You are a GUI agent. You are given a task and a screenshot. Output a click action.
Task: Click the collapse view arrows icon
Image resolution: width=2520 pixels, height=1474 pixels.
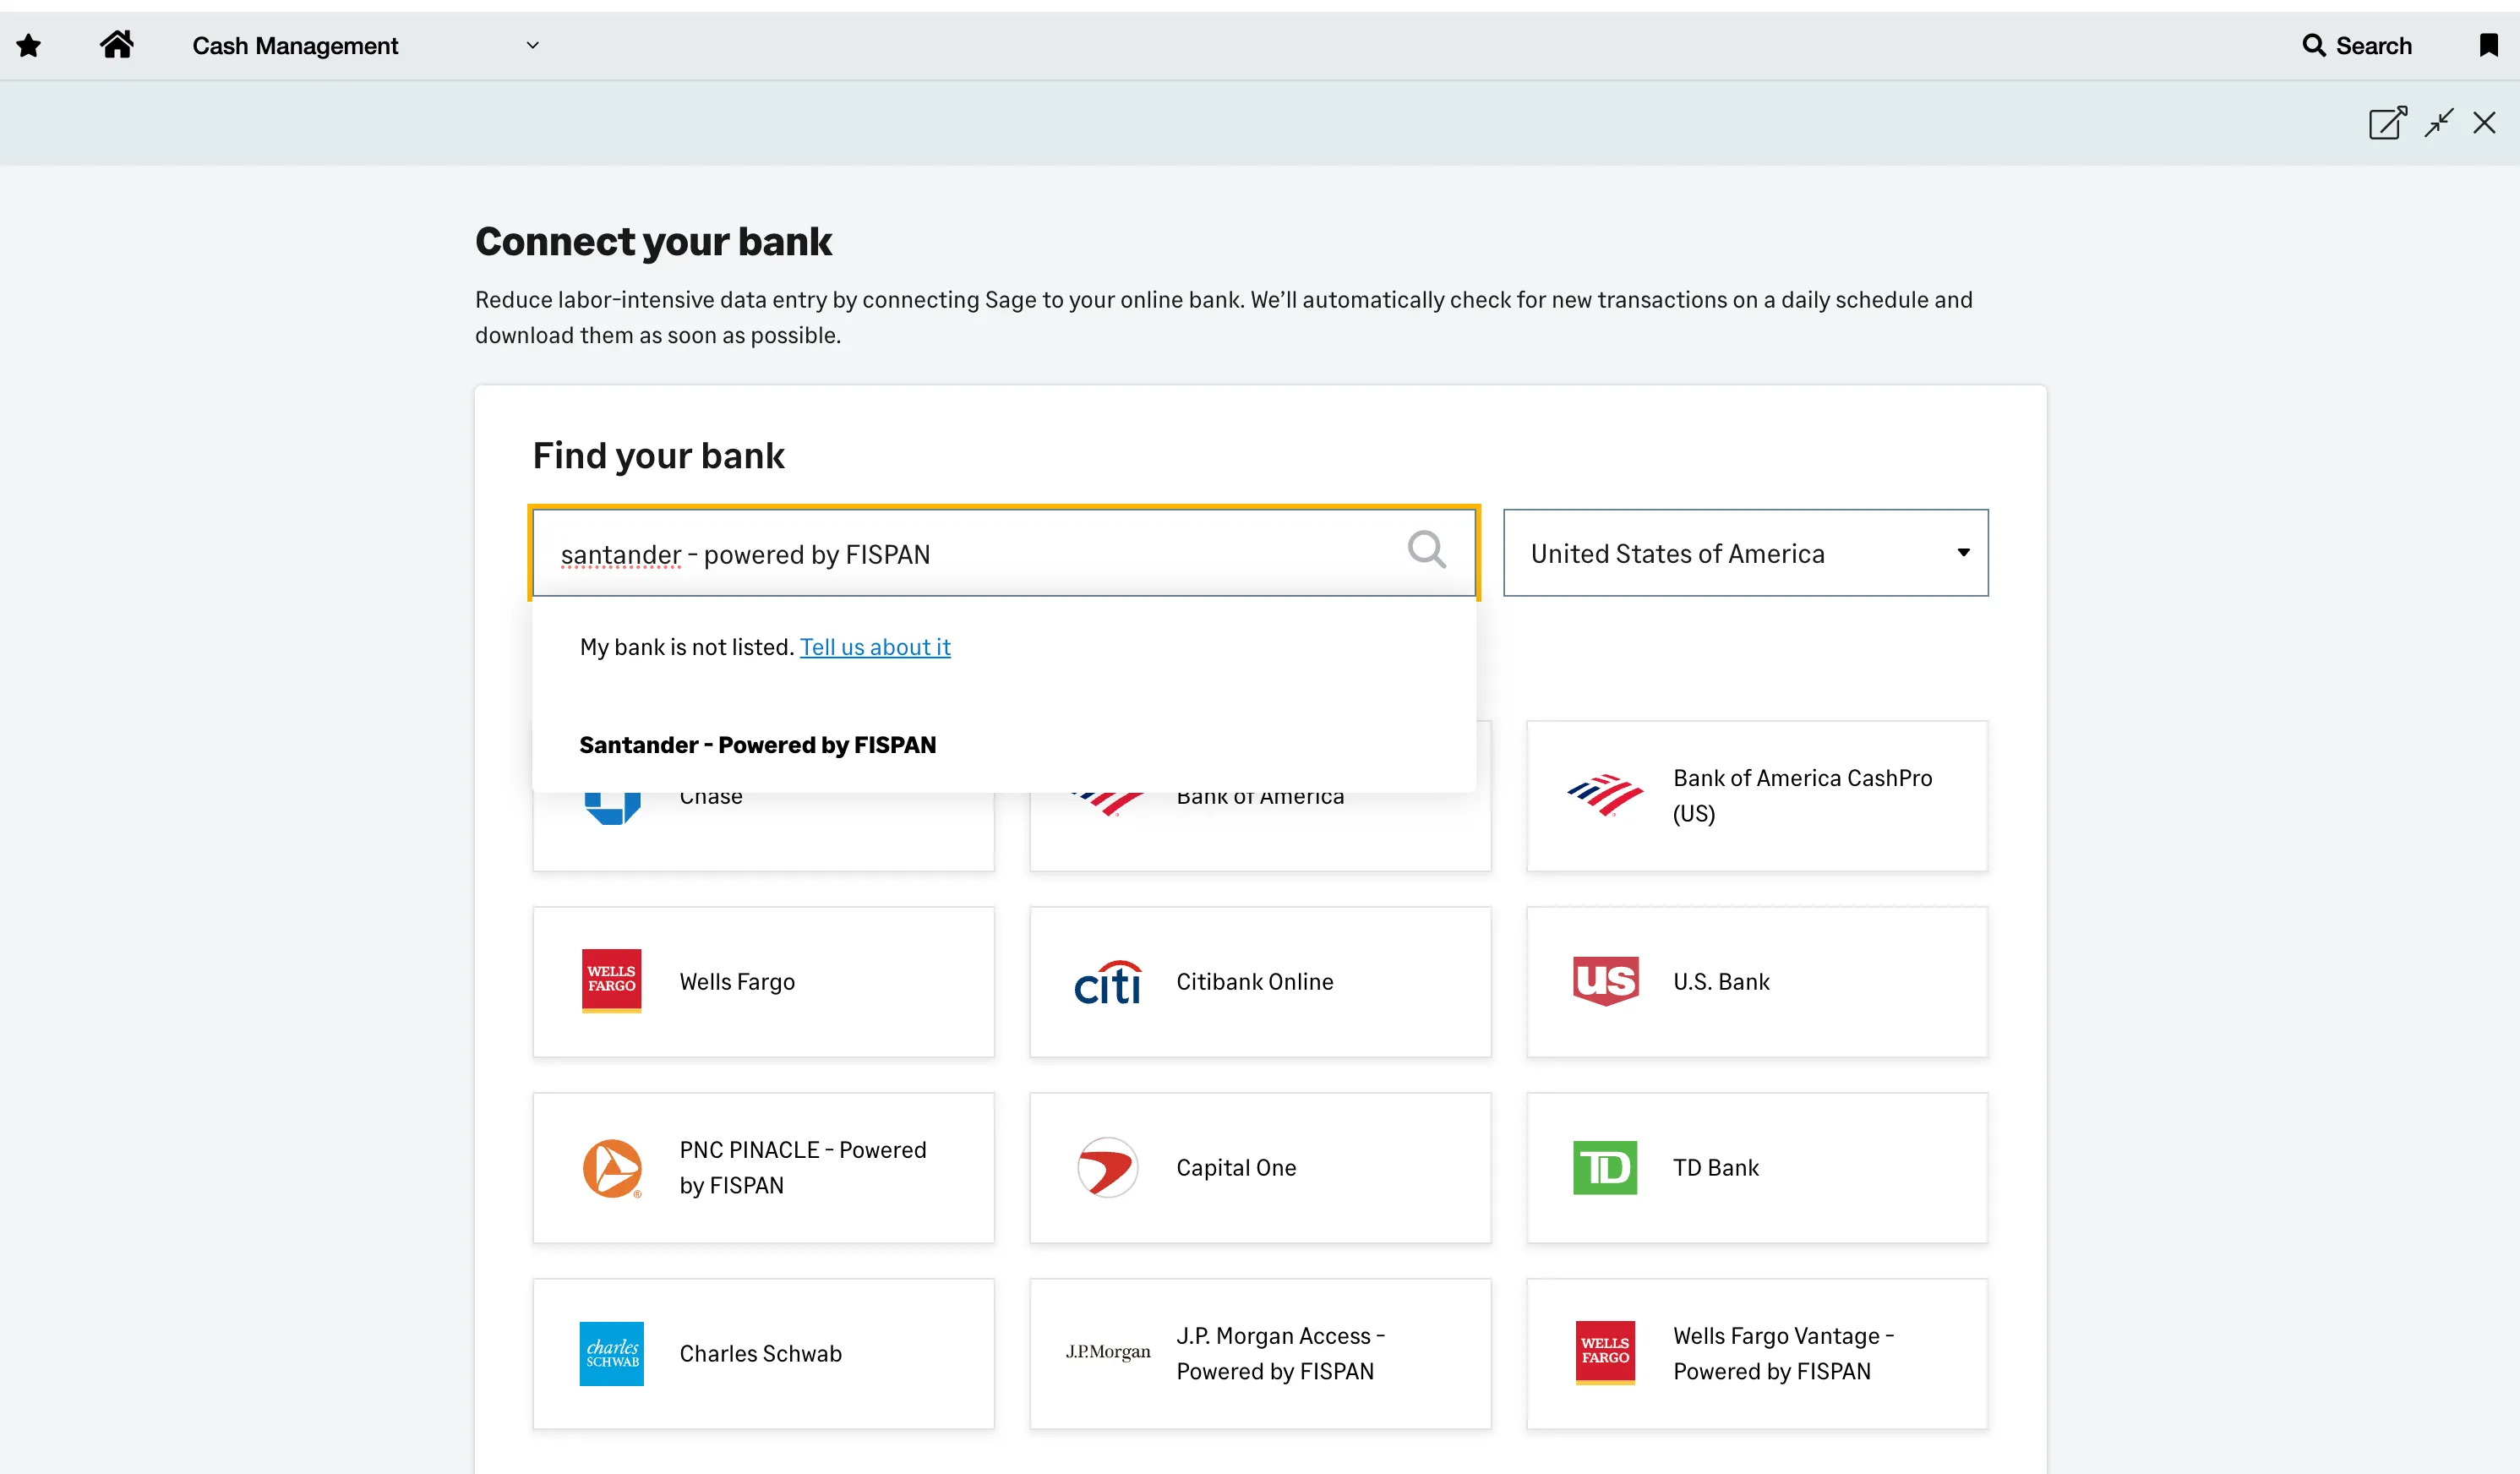coord(2439,123)
